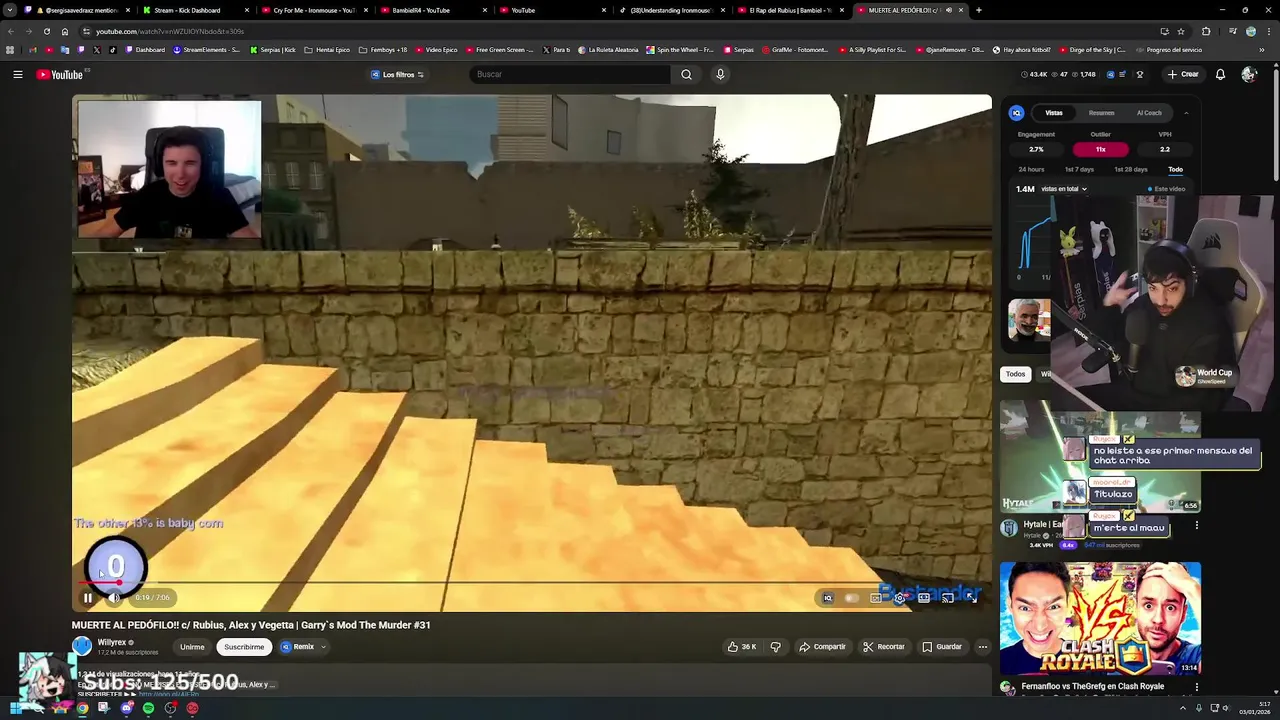Open the Willyrex channel name link
Image resolution: width=1280 pixels, height=720 pixels.
[x=111, y=642]
